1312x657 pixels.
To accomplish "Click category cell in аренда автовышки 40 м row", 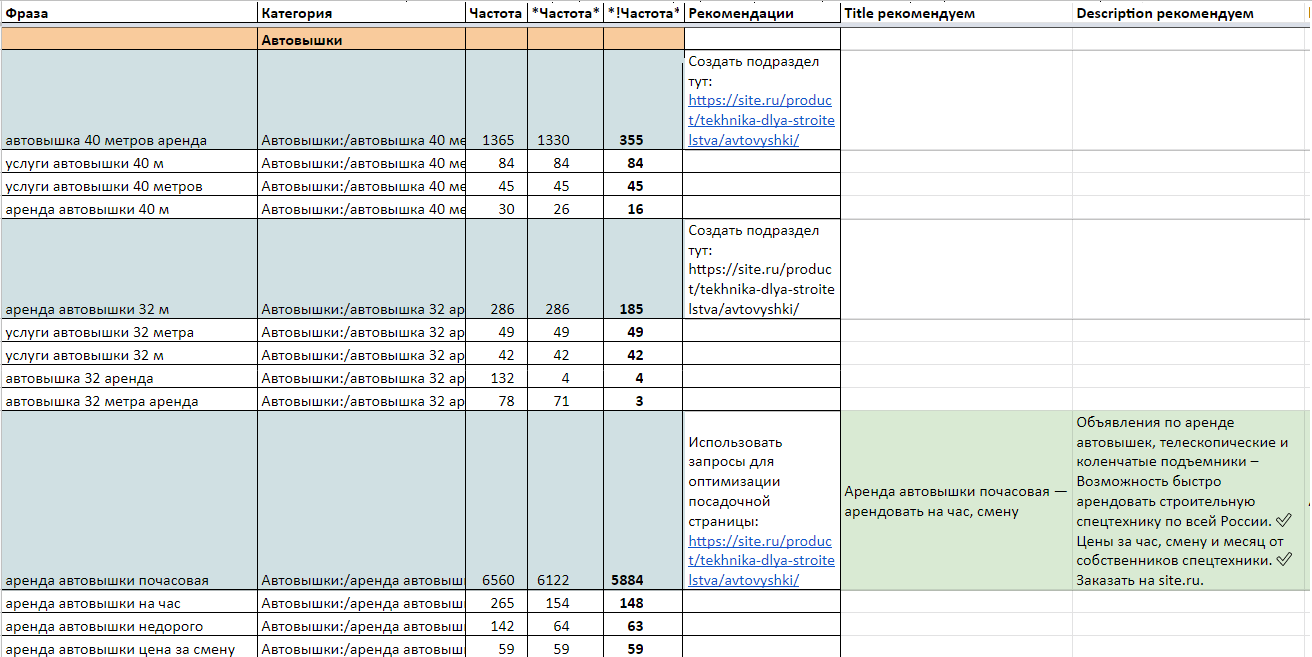I will tap(361, 209).
